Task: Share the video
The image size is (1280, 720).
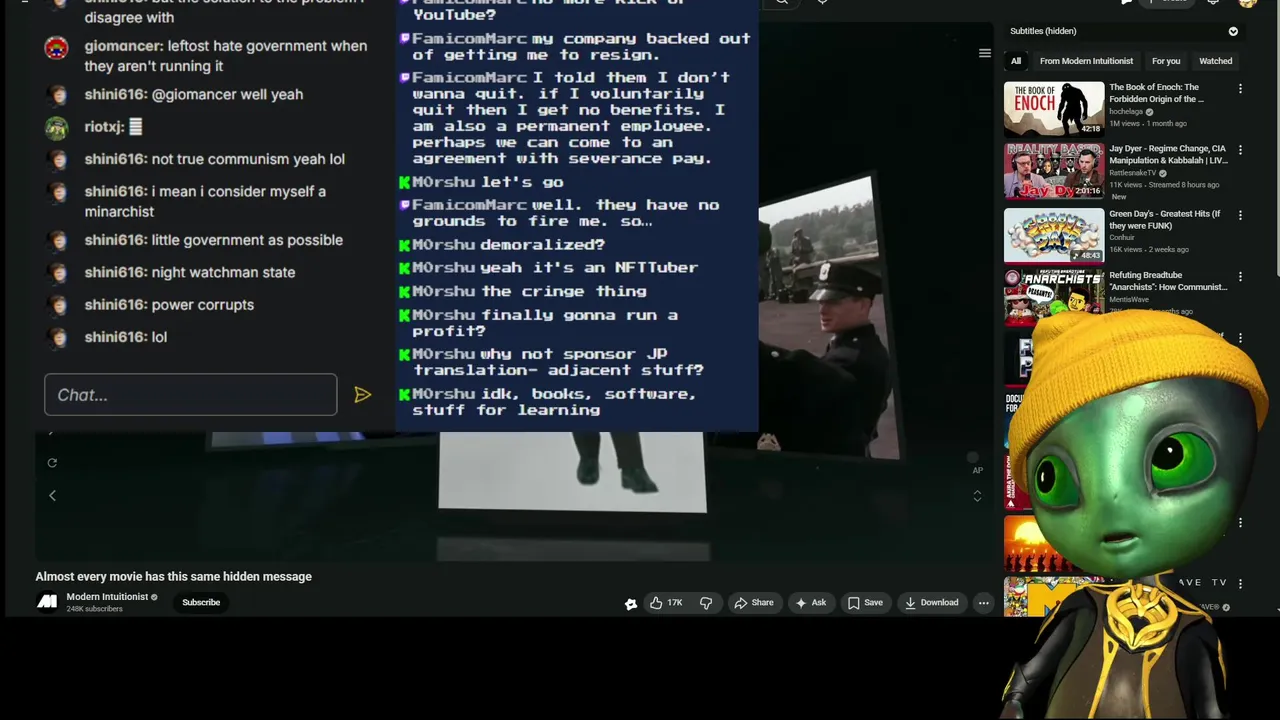Action: (x=754, y=603)
